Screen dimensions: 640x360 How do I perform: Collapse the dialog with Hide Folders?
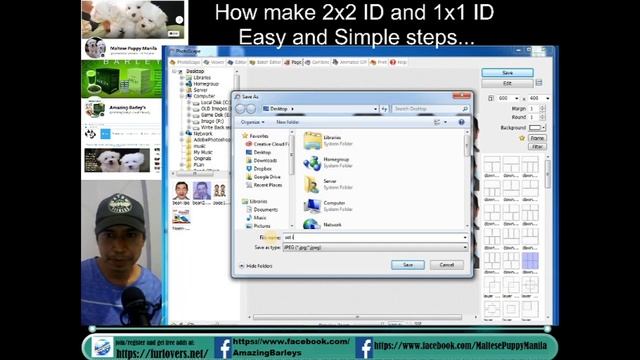coord(256,266)
